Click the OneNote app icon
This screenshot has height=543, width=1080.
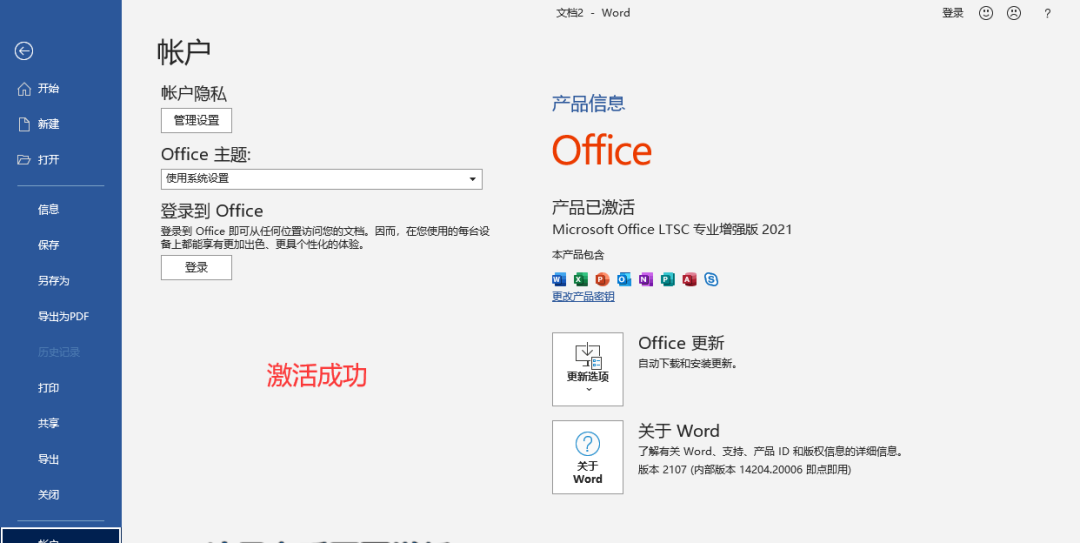point(645,279)
